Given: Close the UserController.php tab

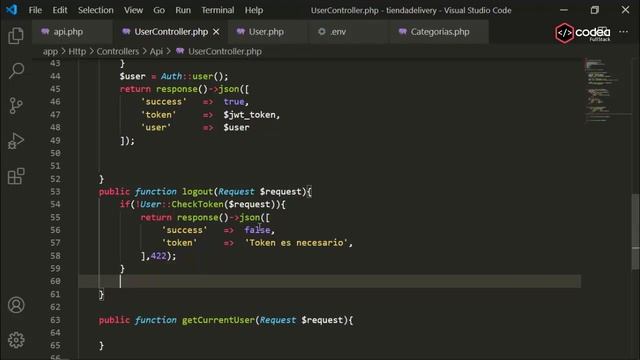Looking at the screenshot, I should (216, 32).
